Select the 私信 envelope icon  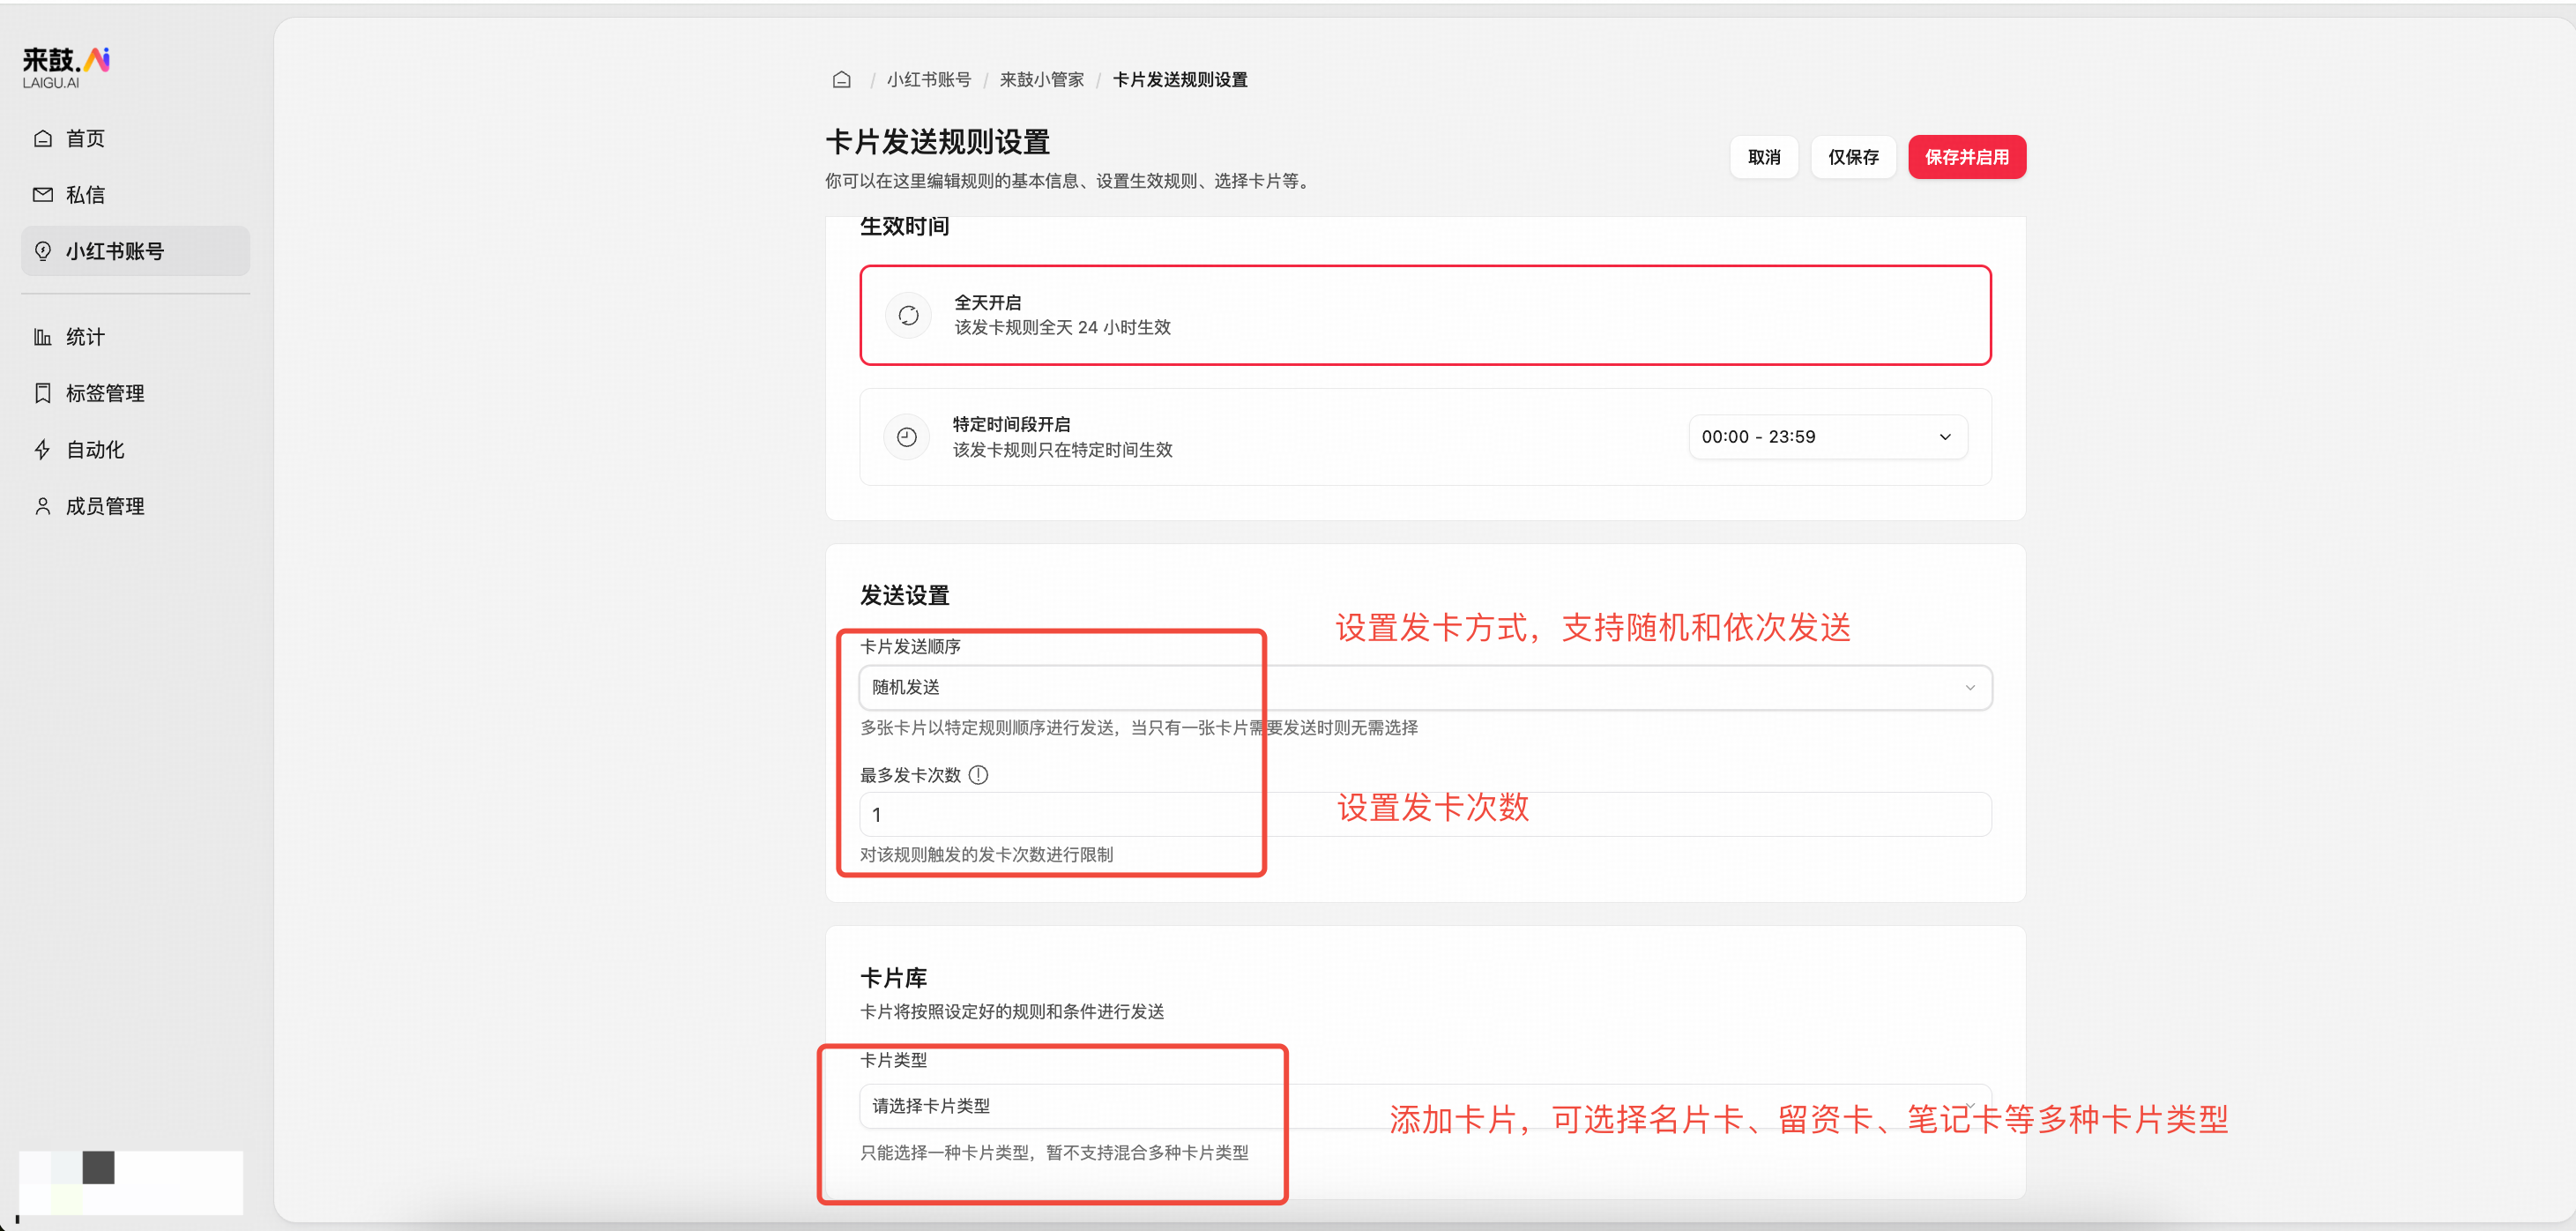tap(42, 194)
